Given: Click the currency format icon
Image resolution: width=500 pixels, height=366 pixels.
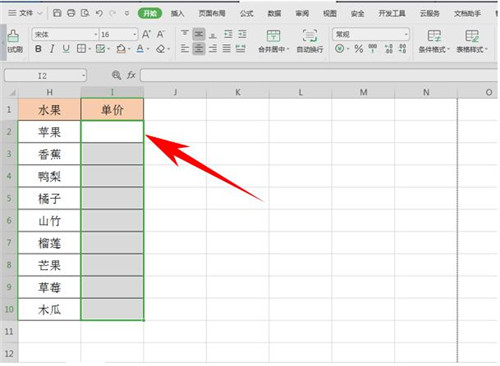Looking at the screenshot, I should click(x=340, y=49).
